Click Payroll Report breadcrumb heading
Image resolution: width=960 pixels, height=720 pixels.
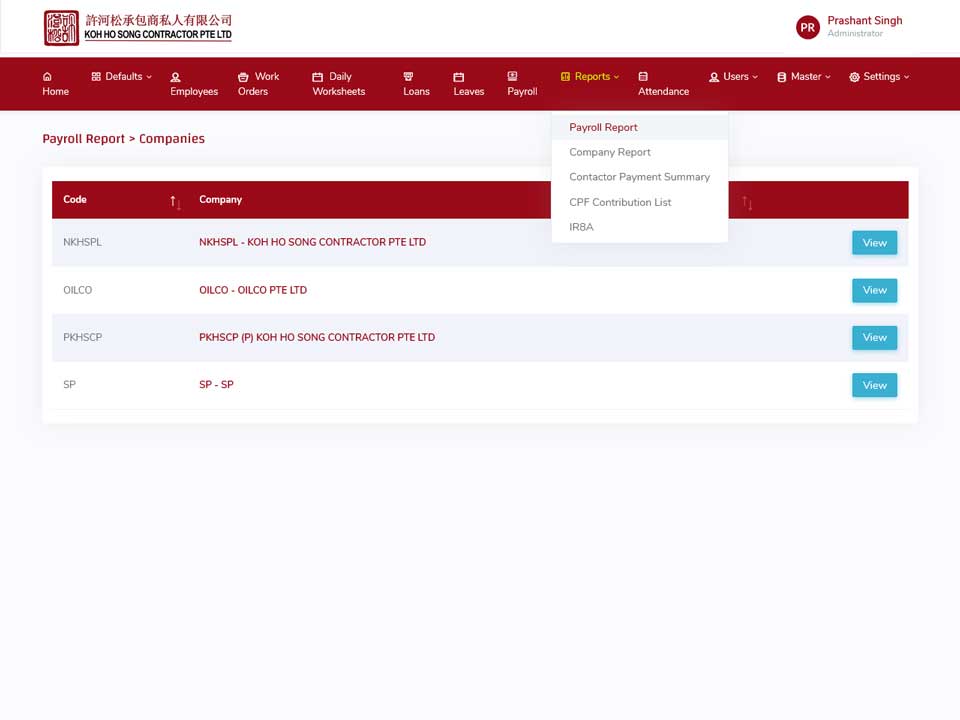click(x=83, y=139)
